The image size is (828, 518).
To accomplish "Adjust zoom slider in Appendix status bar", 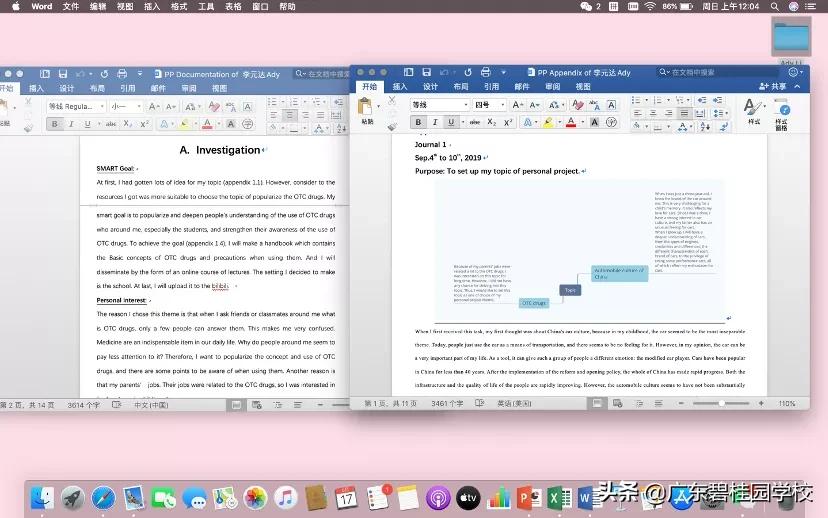I will [721, 403].
